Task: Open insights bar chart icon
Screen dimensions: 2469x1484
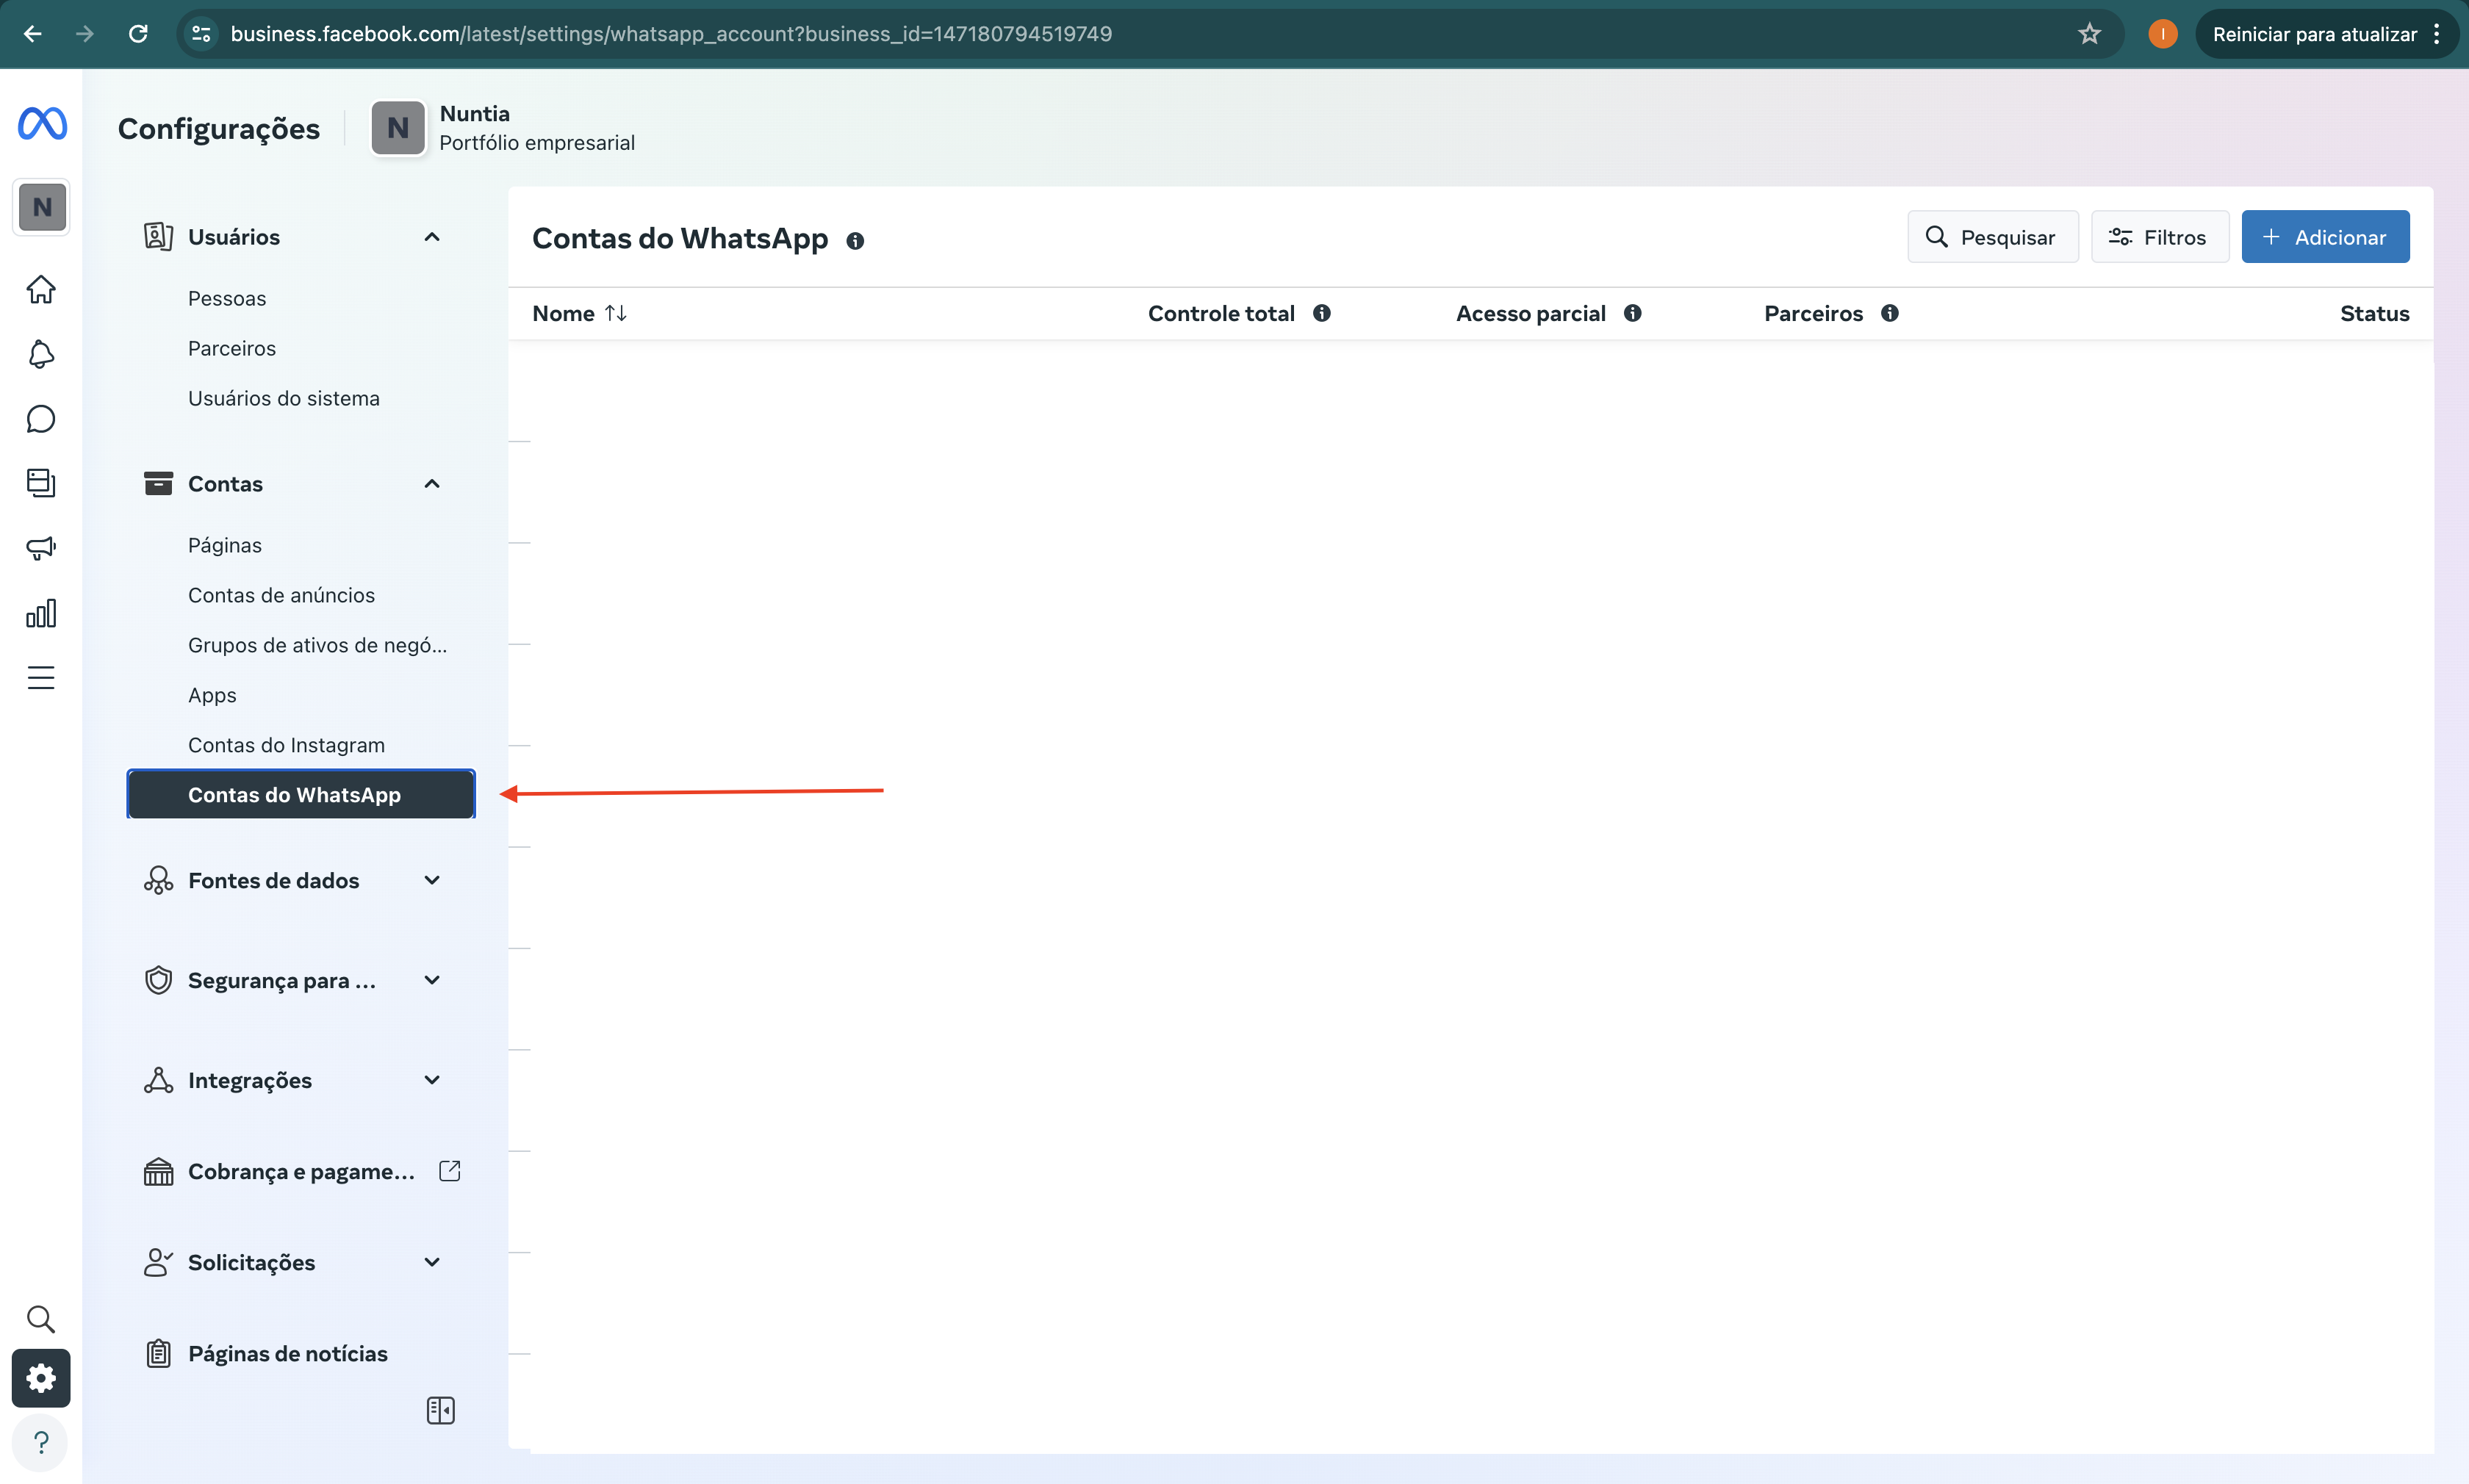Action: (41, 613)
